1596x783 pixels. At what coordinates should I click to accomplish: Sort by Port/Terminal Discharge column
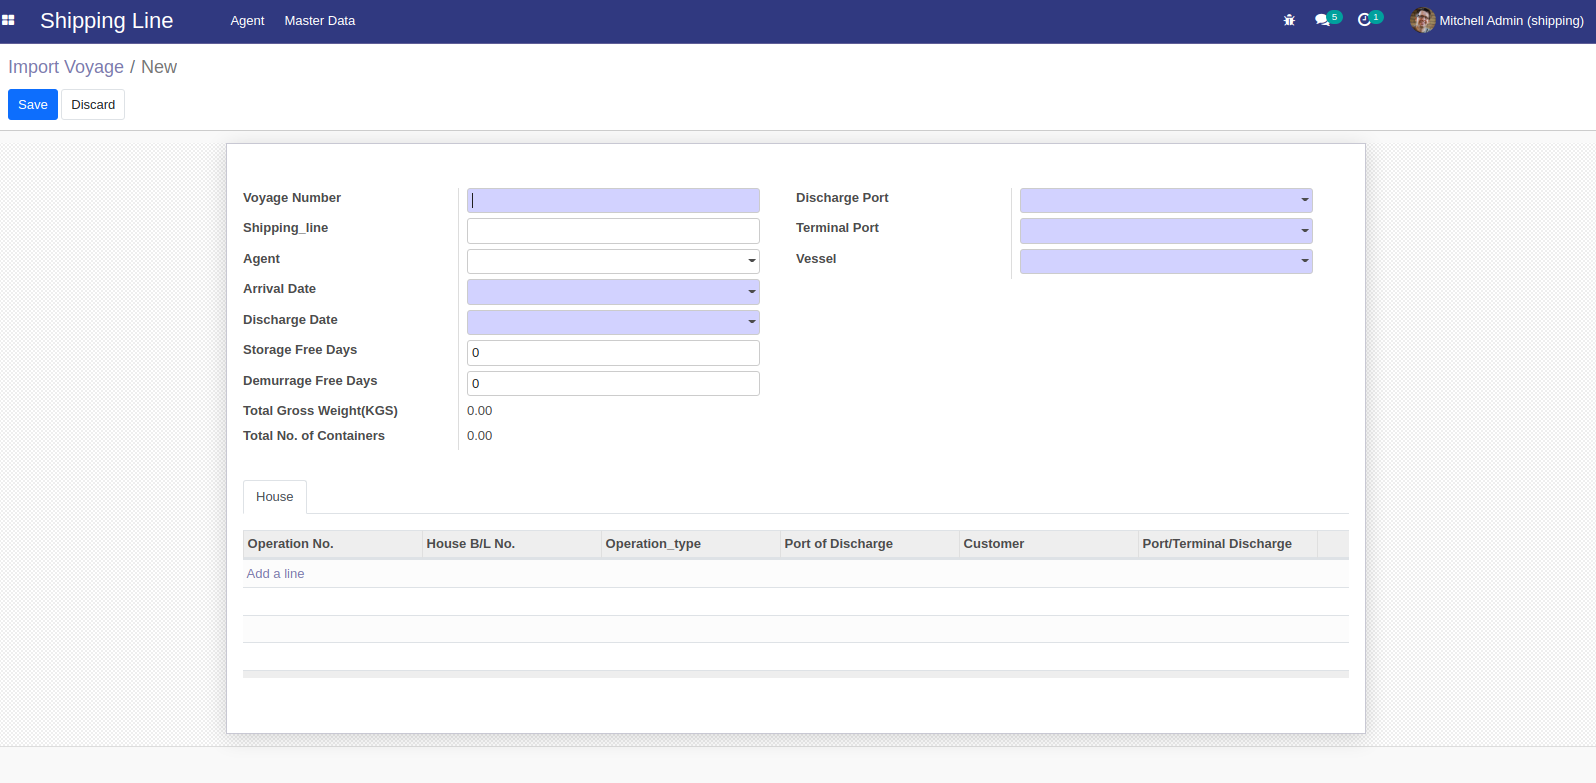1227,544
